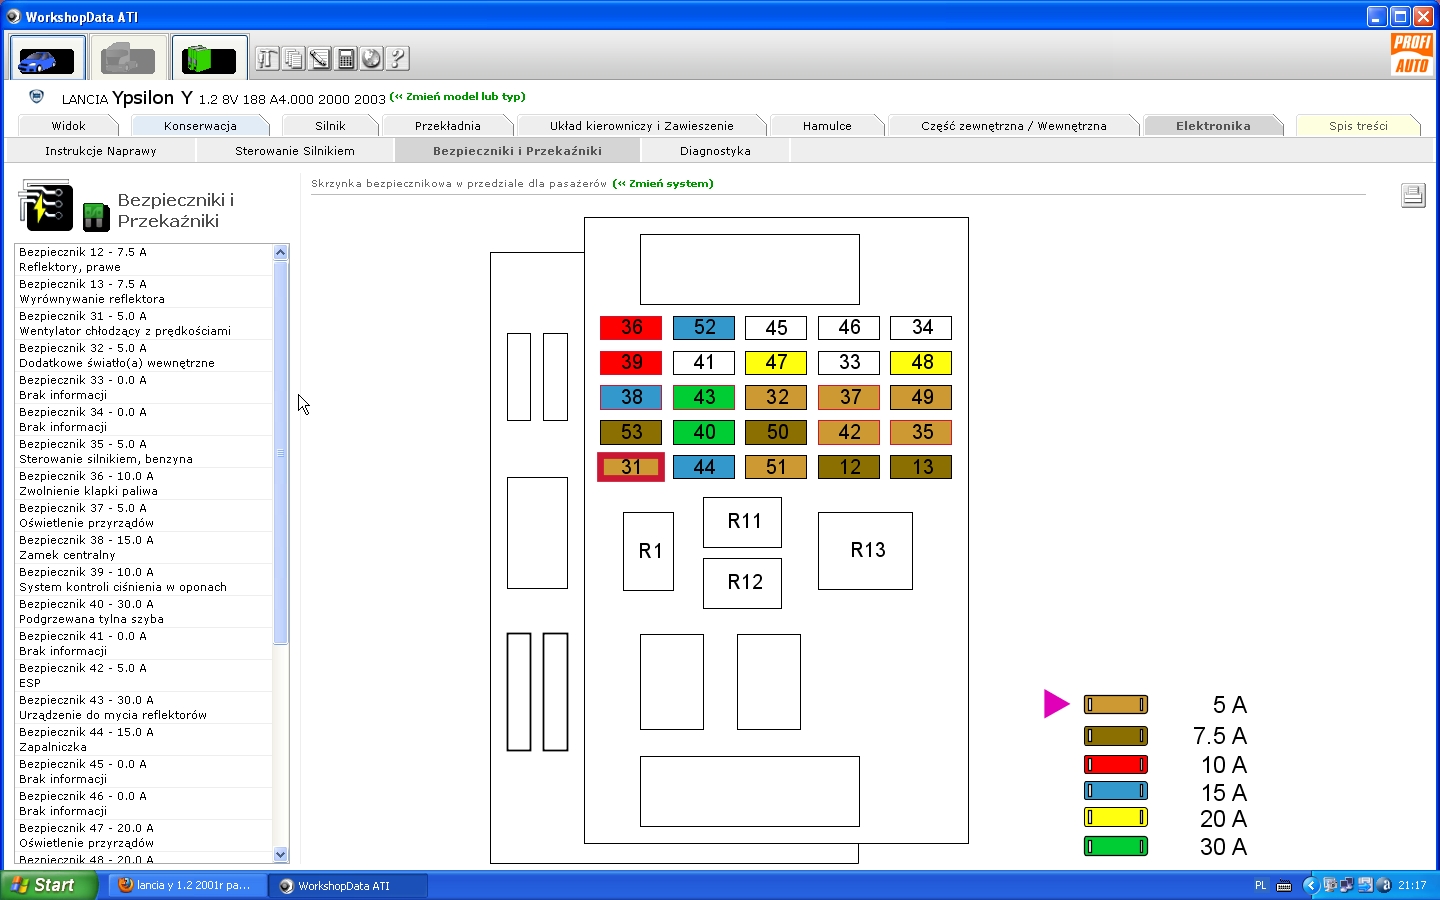Click the Safely Remove Hardware tray icon
Image resolution: width=1440 pixels, height=900 pixels.
point(1366,885)
